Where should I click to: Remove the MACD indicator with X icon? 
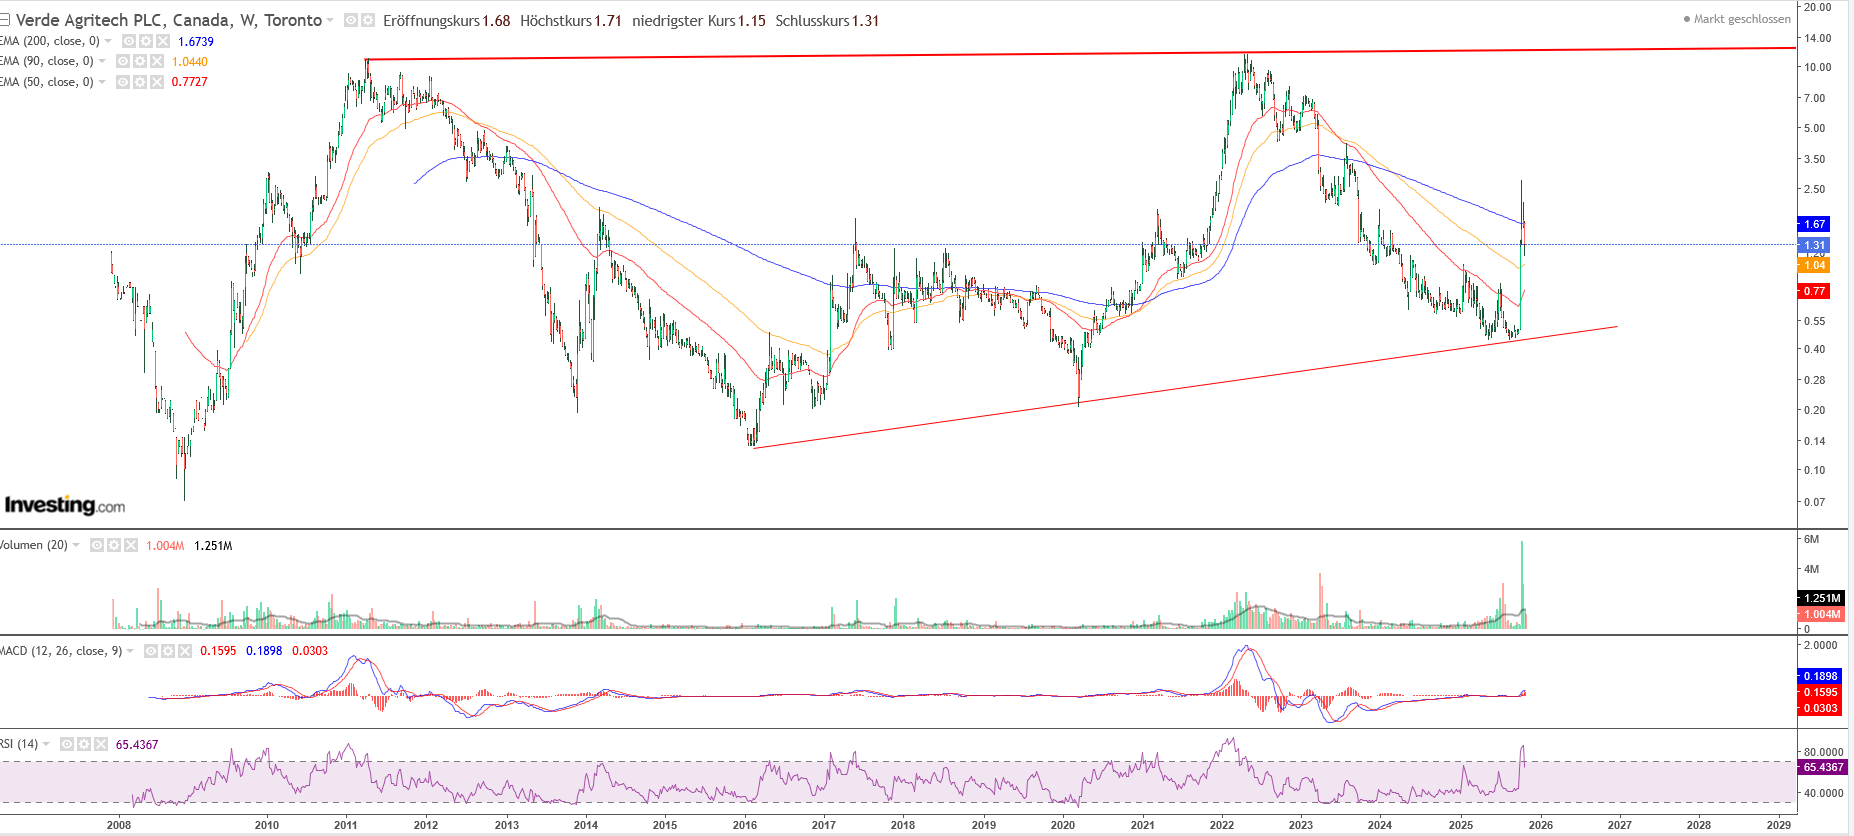click(x=185, y=651)
